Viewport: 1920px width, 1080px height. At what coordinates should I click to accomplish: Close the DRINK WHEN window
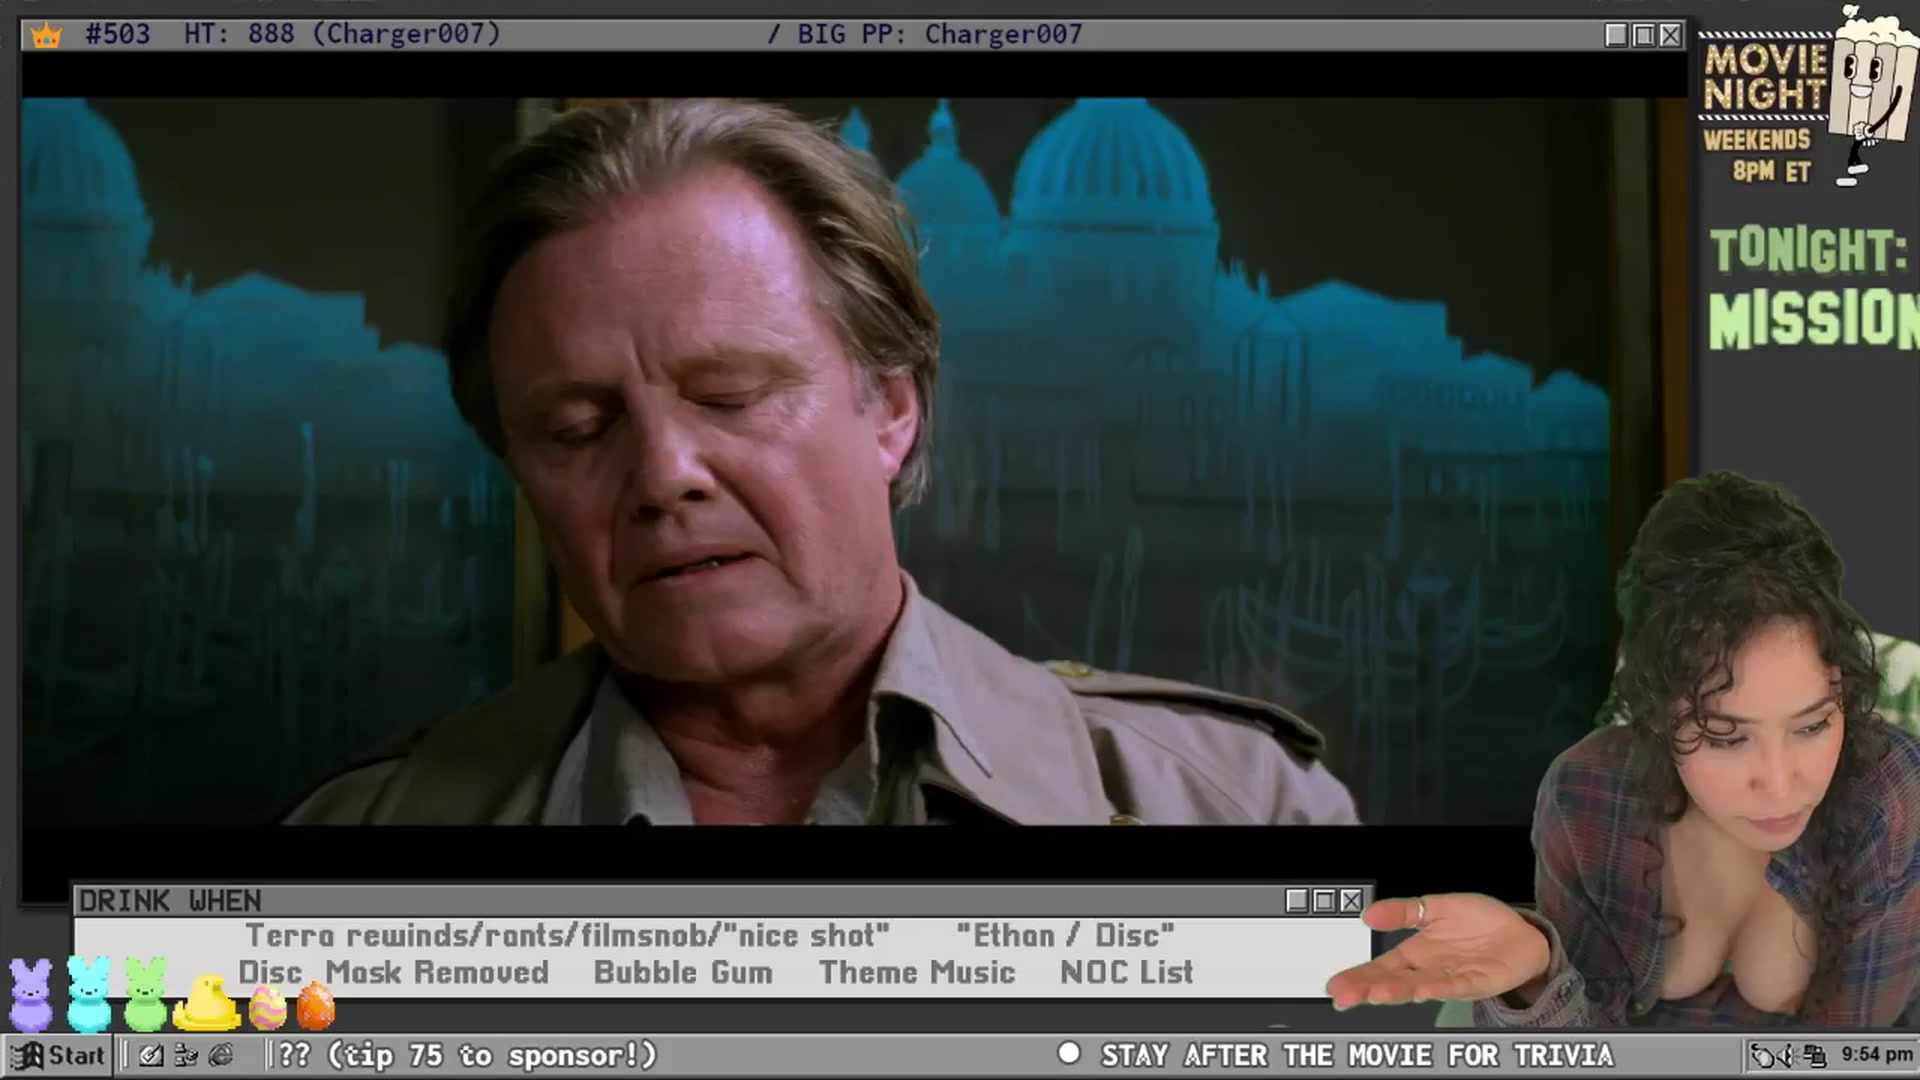[1351, 901]
